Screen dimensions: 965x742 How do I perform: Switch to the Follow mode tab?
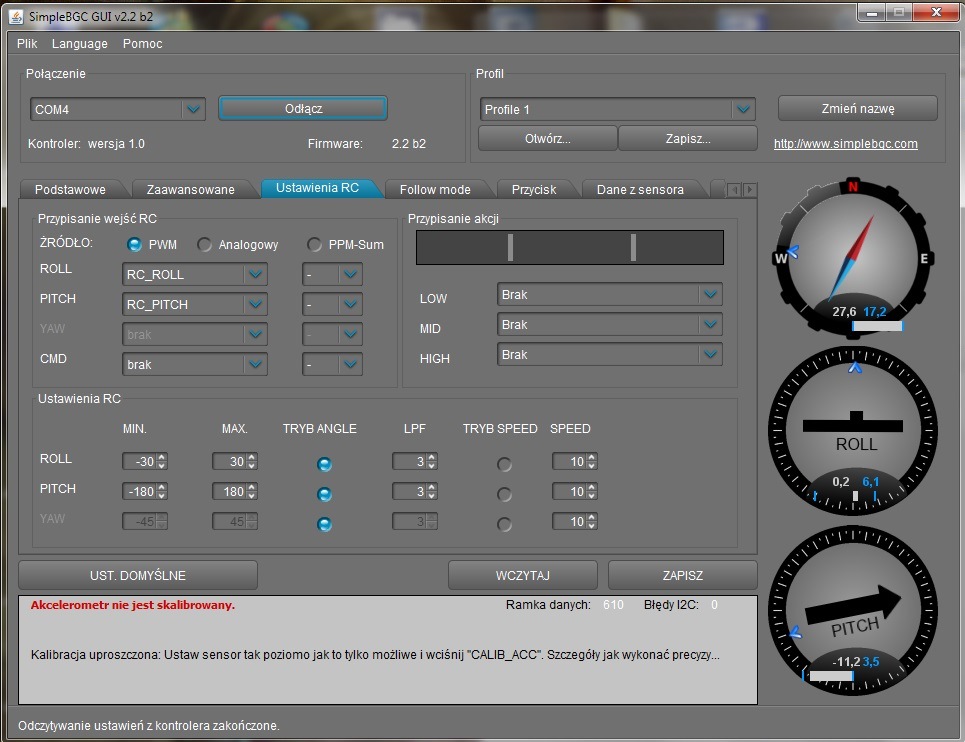[435, 189]
